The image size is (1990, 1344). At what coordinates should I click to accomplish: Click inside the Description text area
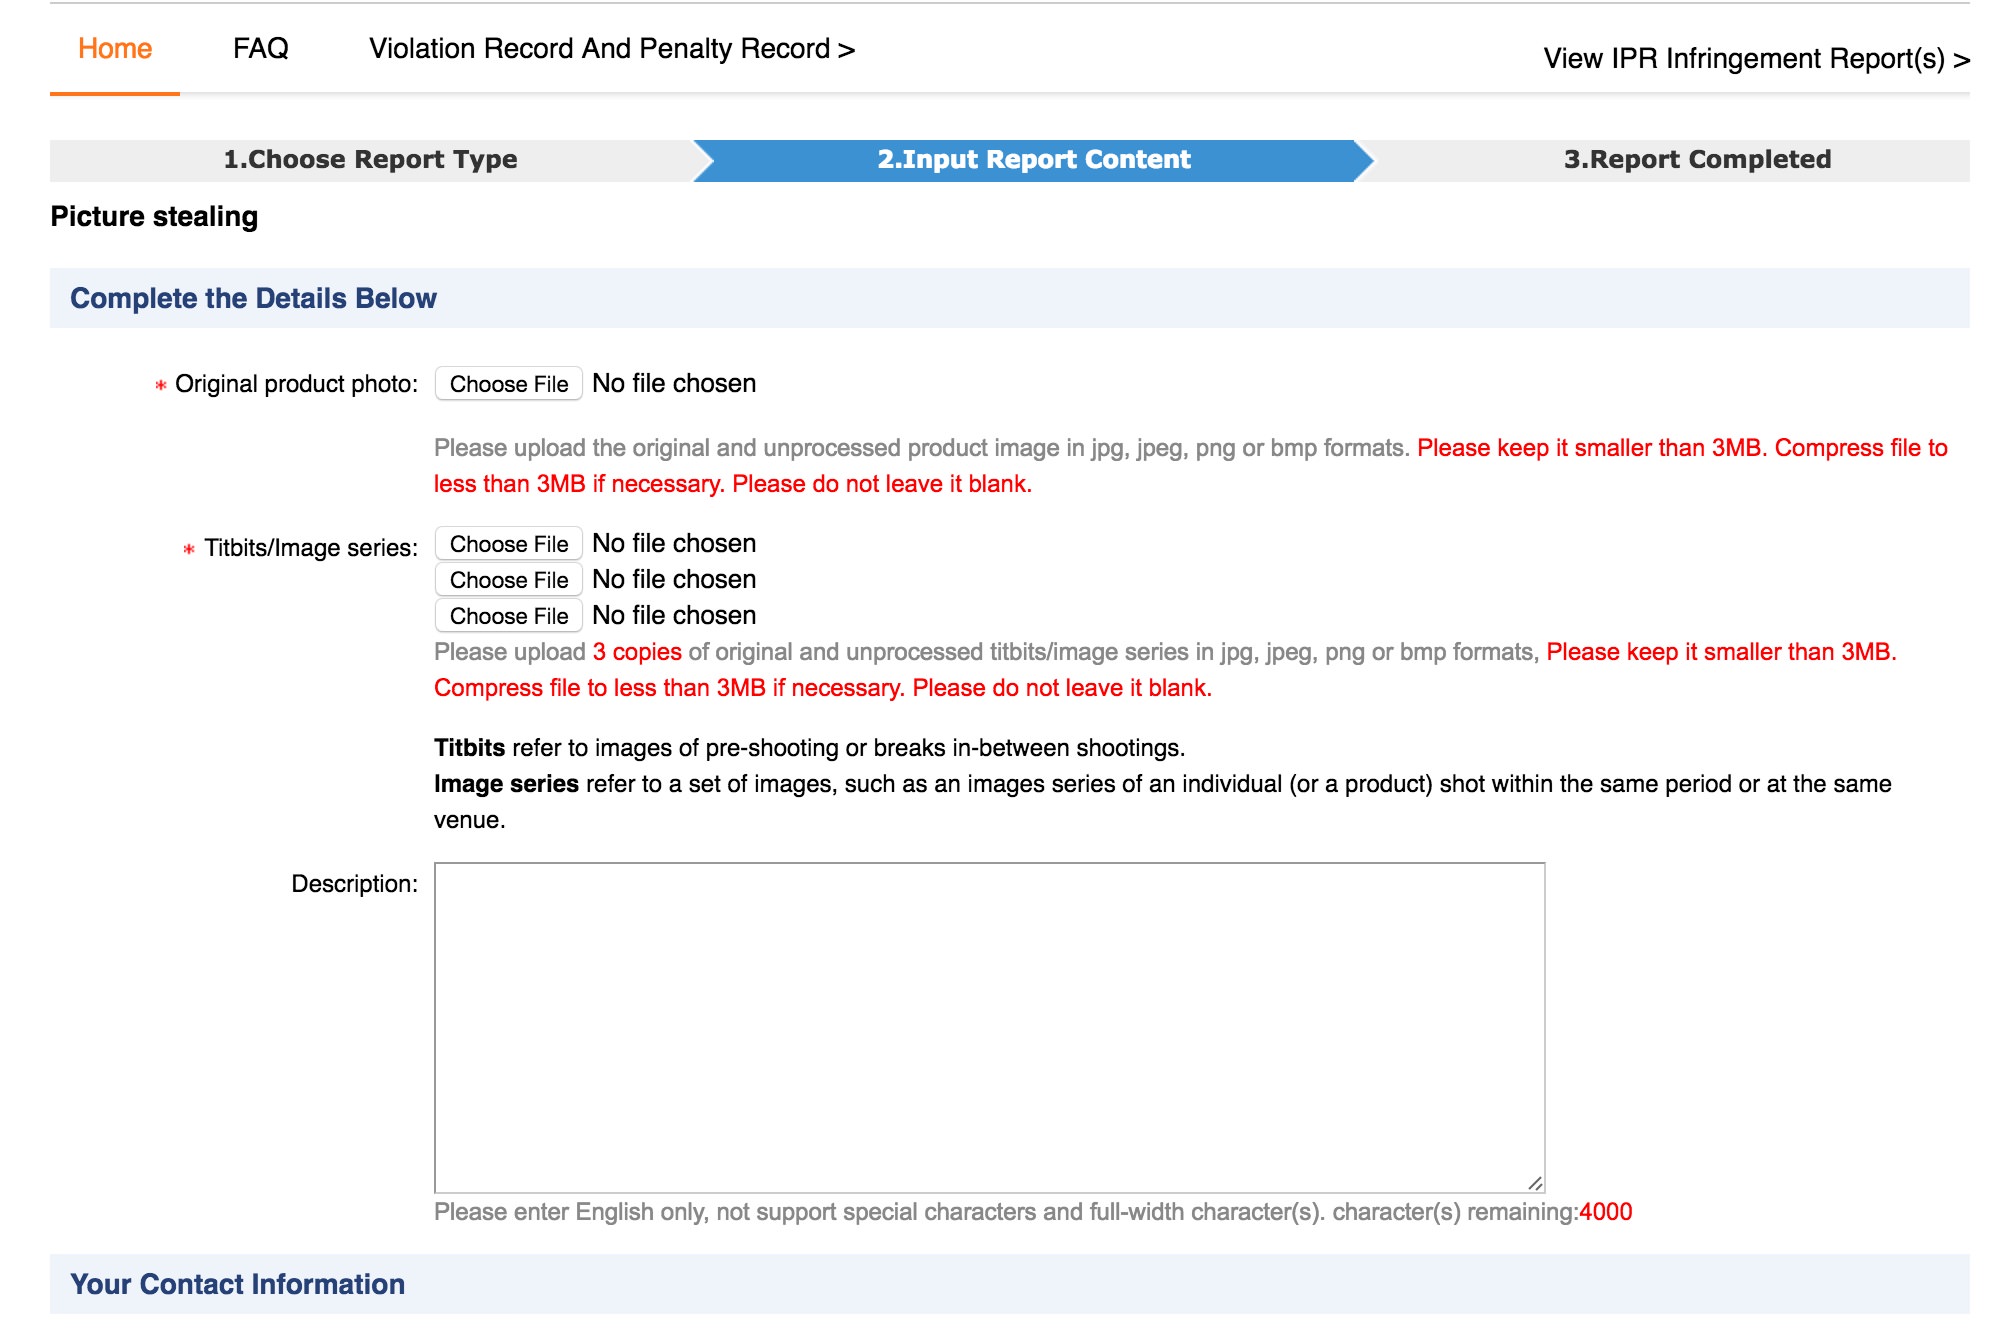coord(988,1027)
